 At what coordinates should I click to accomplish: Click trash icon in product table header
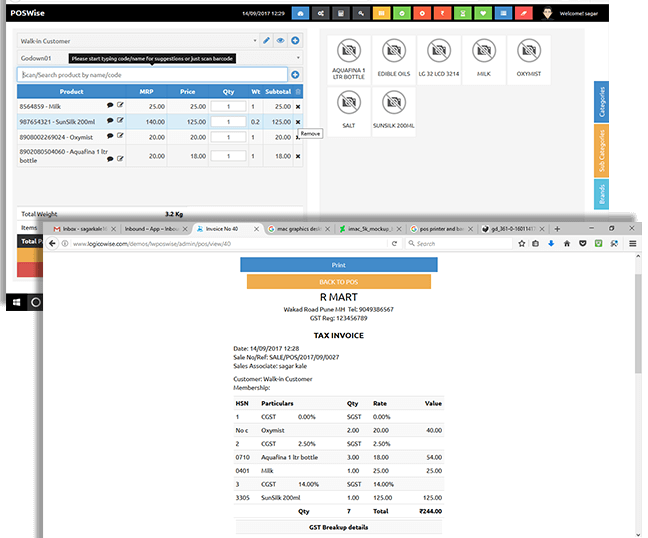click(298, 92)
